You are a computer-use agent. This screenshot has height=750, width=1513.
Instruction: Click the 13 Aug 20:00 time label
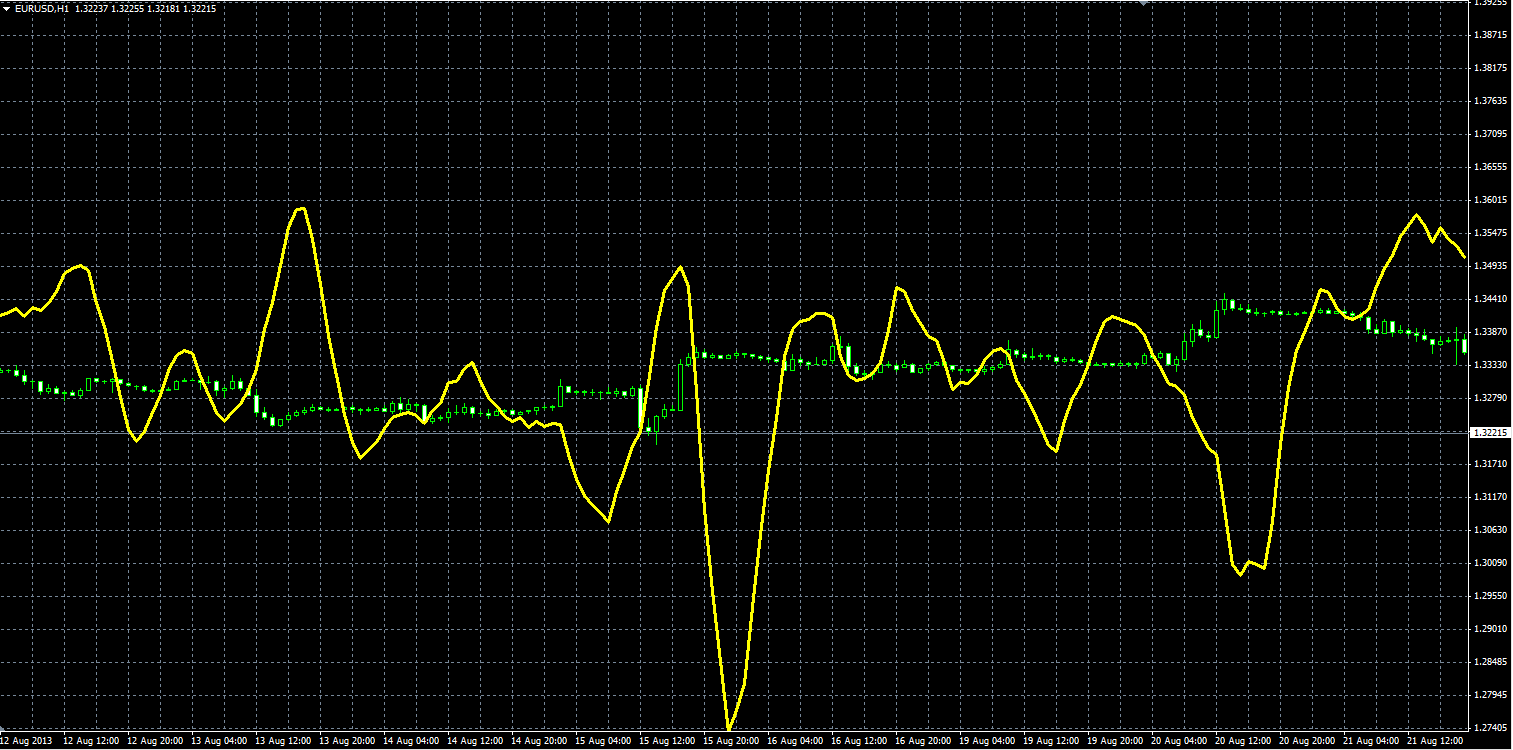347,741
